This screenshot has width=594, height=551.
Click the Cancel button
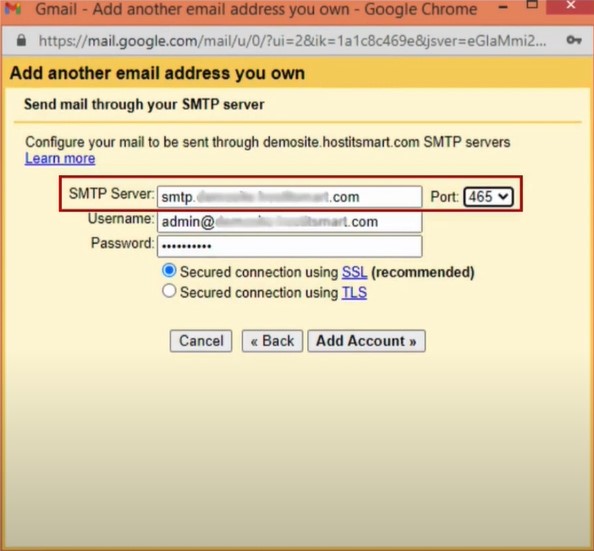(x=201, y=341)
